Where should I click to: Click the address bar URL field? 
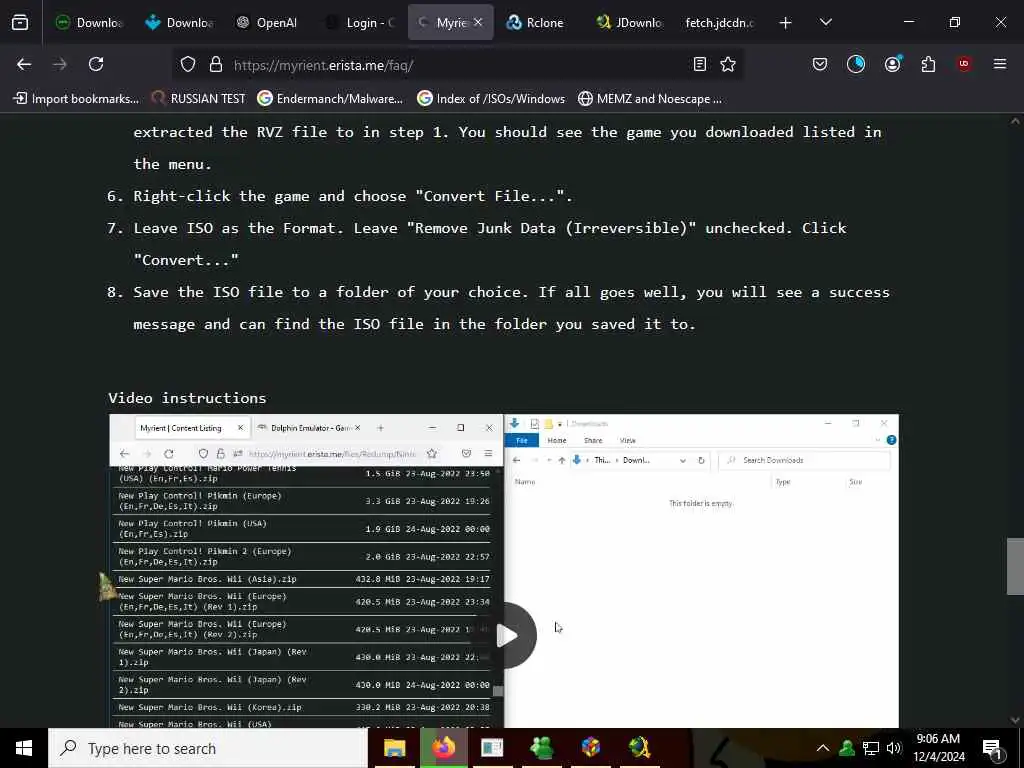[457, 65]
